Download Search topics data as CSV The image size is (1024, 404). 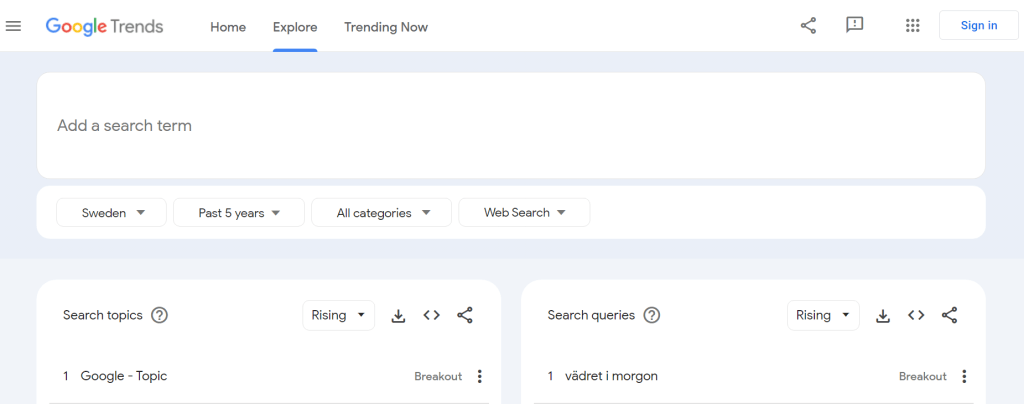click(398, 315)
